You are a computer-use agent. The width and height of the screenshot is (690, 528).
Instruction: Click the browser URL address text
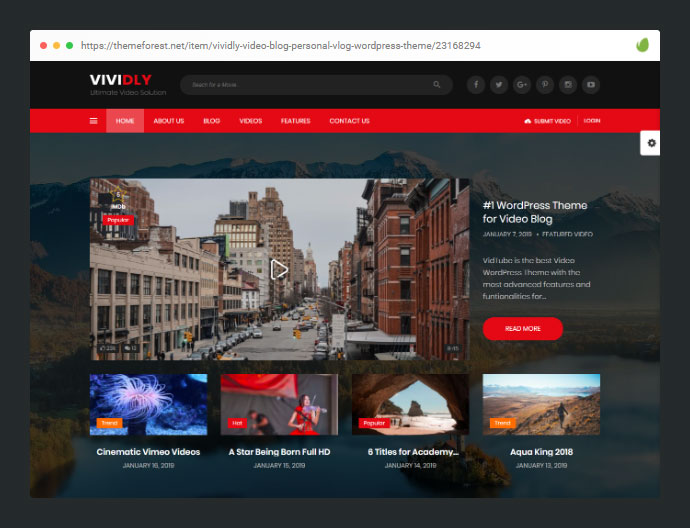pos(281,46)
